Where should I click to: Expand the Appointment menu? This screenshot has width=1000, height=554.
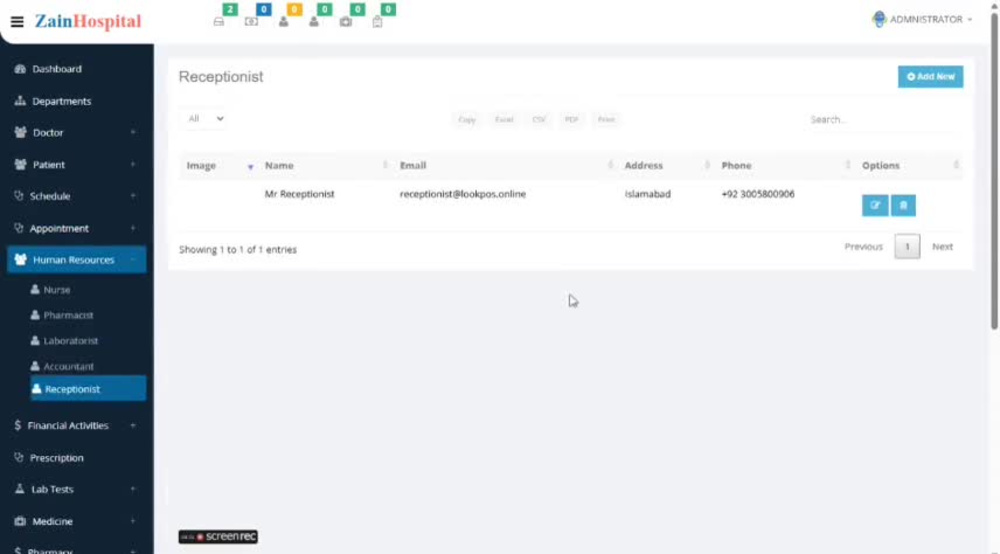[77, 228]
